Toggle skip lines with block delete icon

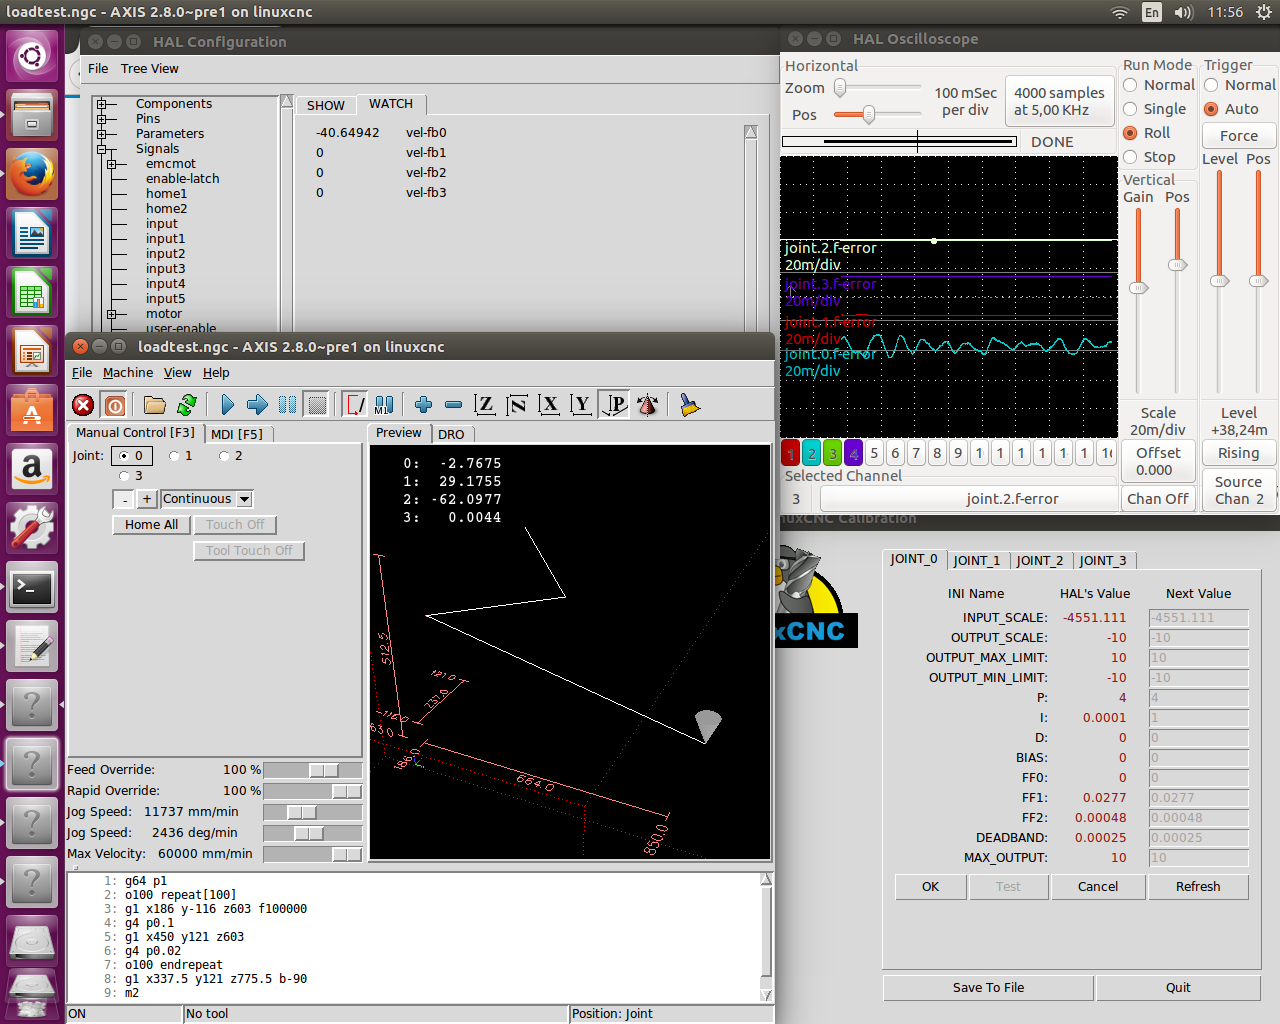(354, 404)
